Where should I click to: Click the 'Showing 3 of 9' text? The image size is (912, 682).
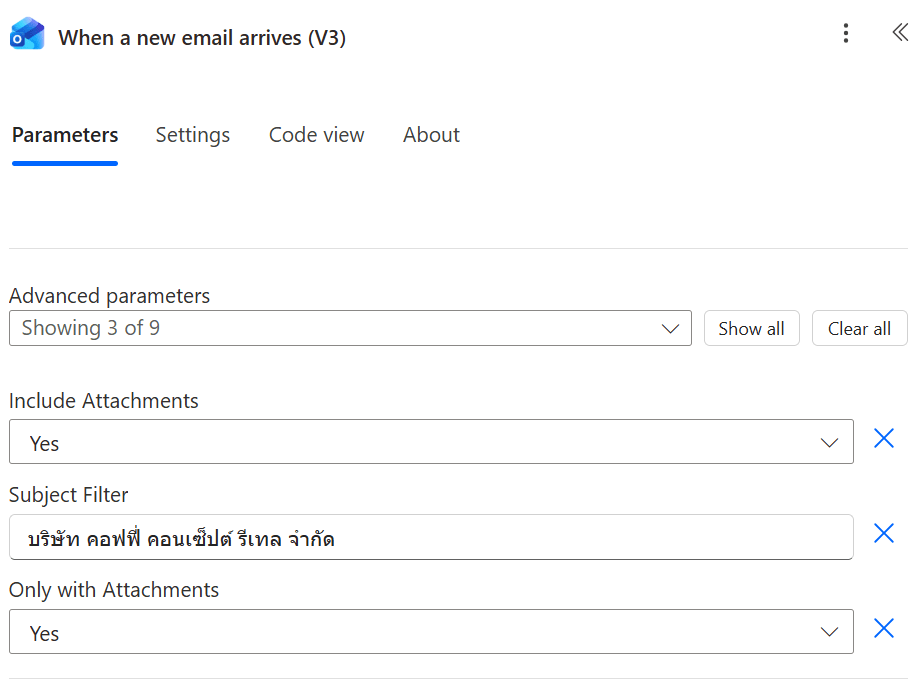[x=91, y=328]
